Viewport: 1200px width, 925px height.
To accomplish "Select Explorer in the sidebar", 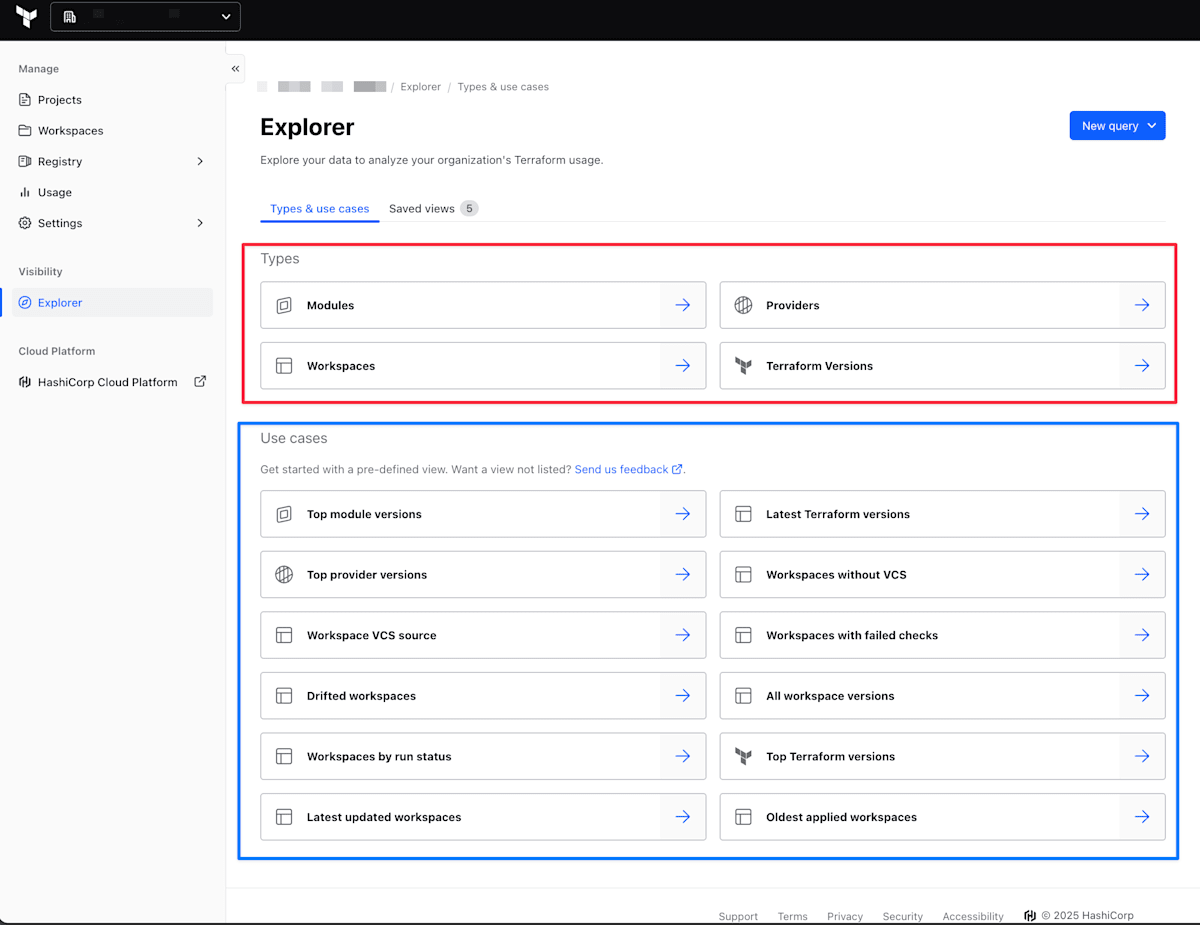I will (112, 303).
